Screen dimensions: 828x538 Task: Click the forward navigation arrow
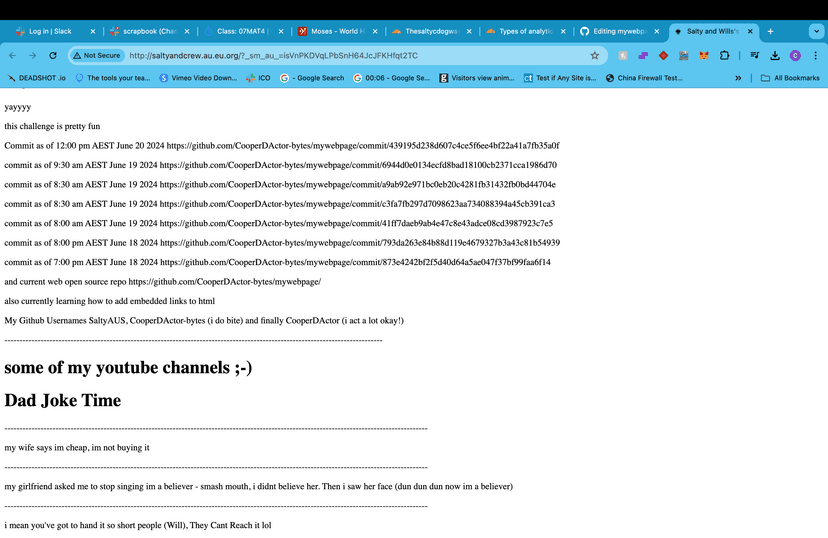coord(33,55)
